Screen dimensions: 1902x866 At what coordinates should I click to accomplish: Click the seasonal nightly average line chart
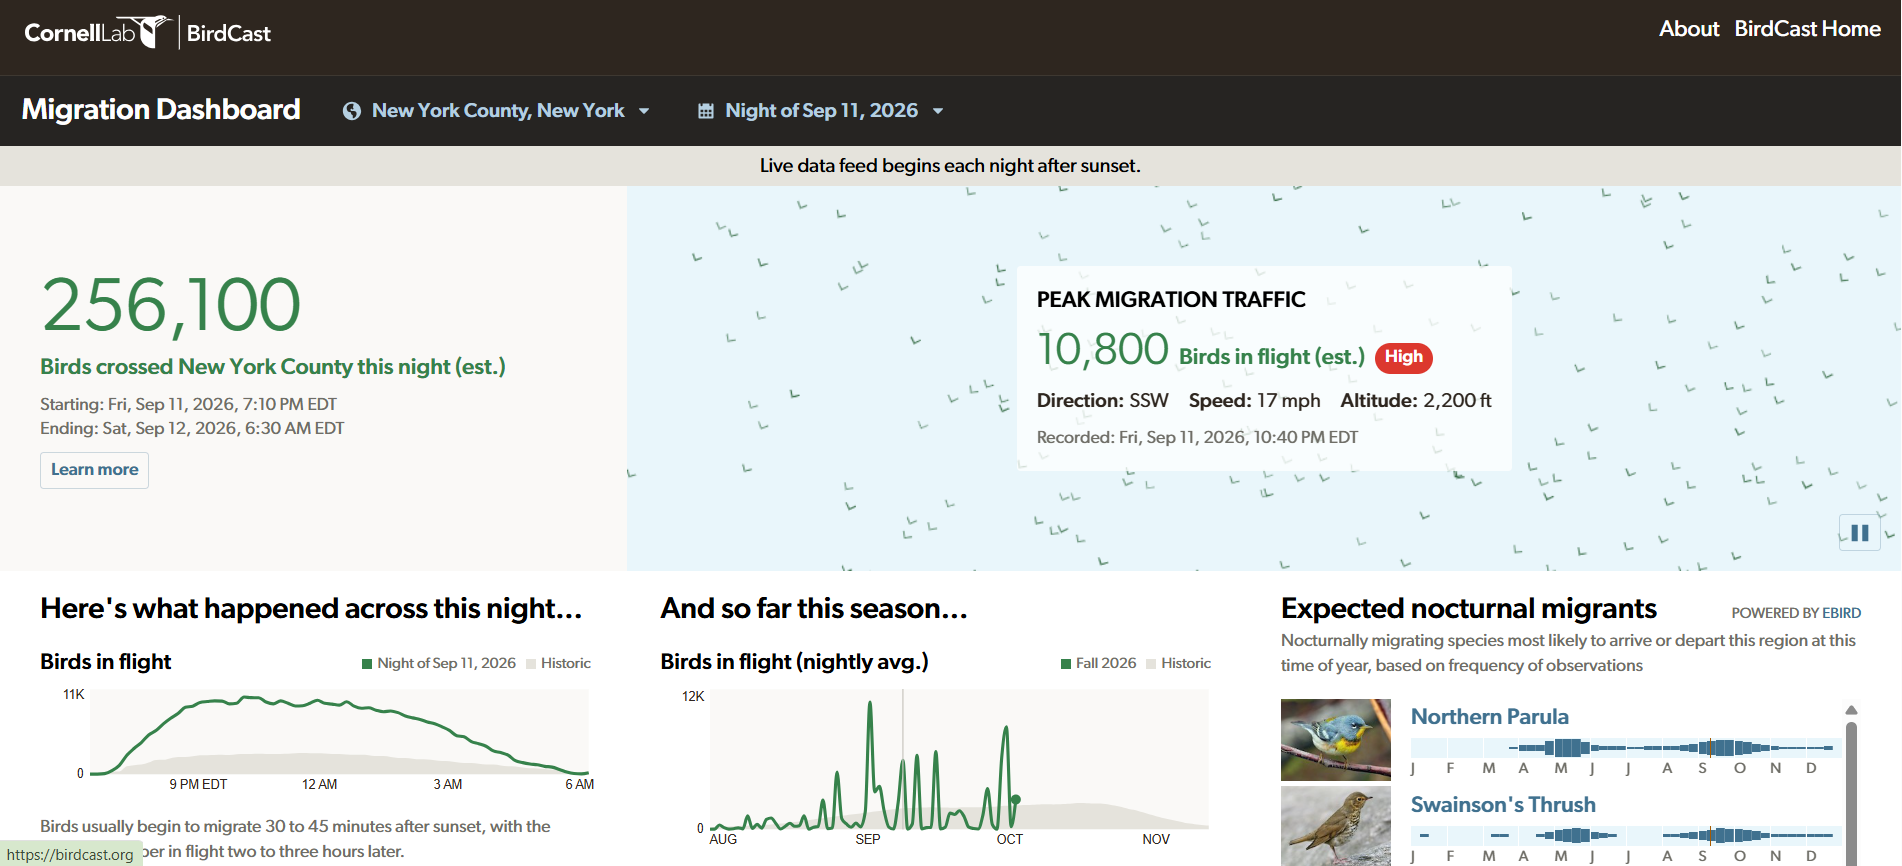[x=959, y=760]
